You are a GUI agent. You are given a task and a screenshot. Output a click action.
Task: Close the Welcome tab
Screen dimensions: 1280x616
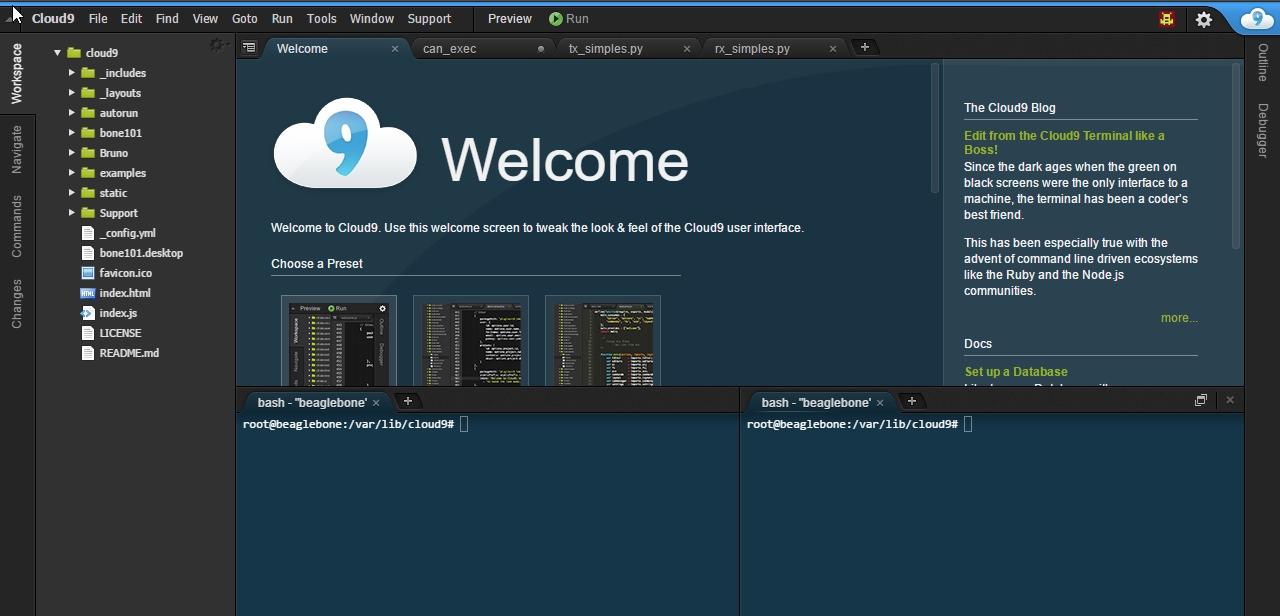pyautogui.click(x=395, y=49)
